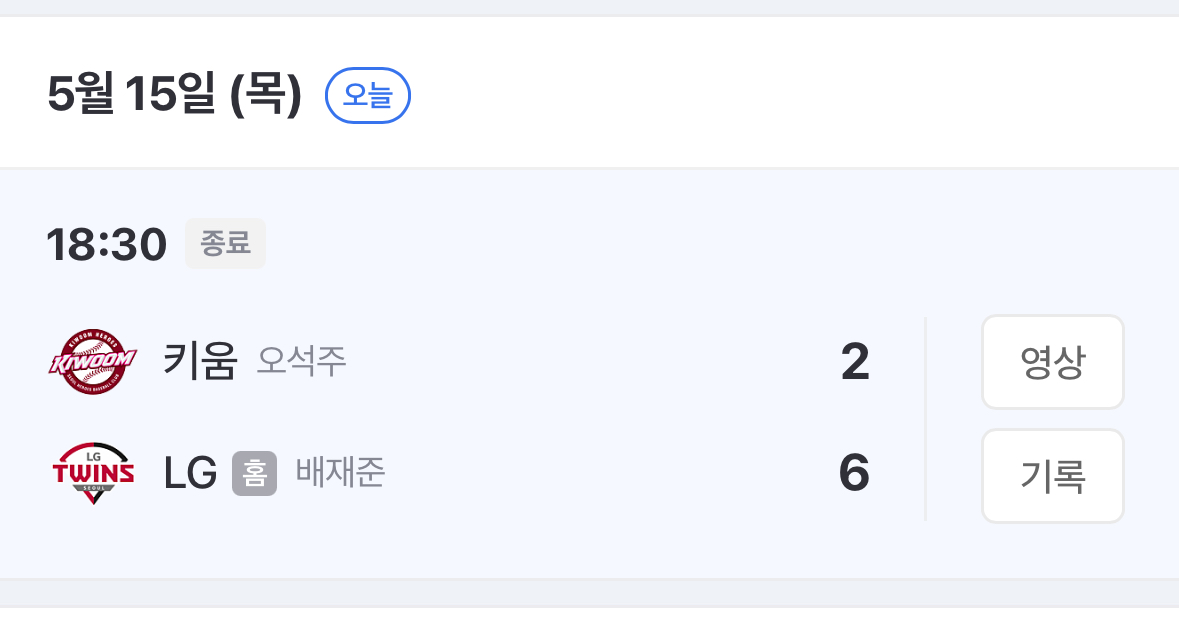Screen dimensions: 1179x624
Task: Click the (목) weekday label
Action: tap(265, 96)
